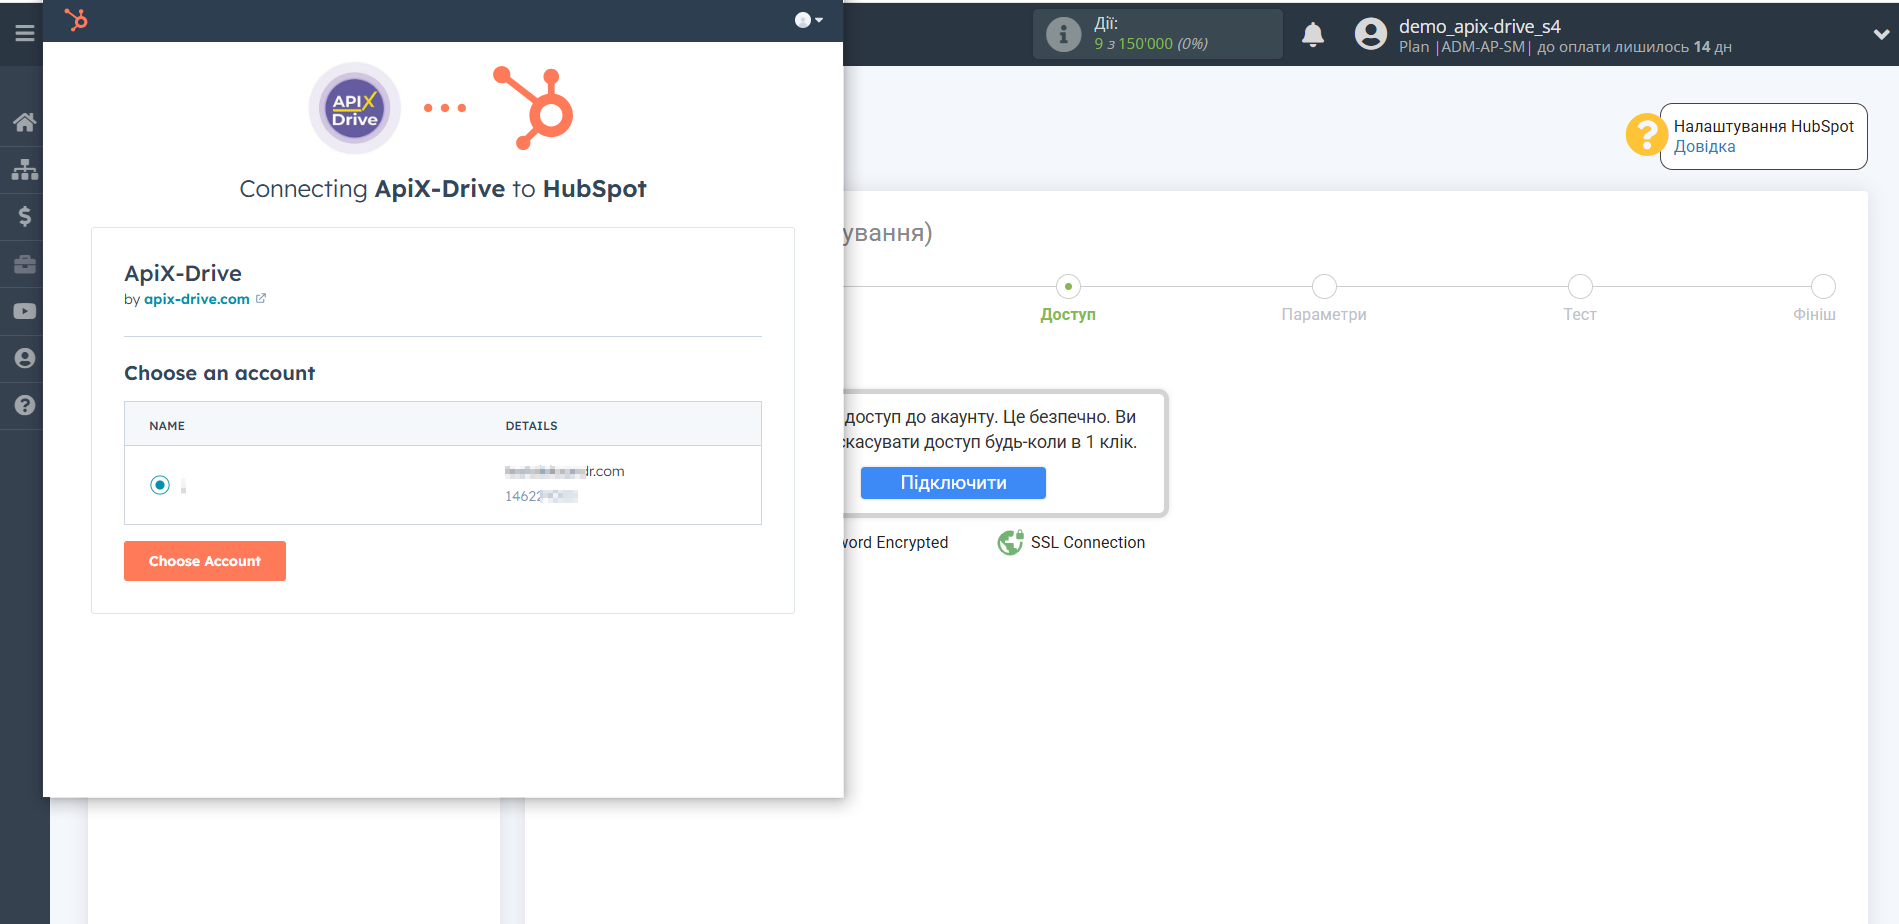
Task: Click the ApiX-Drive logo circle
Action: (354, 108)
